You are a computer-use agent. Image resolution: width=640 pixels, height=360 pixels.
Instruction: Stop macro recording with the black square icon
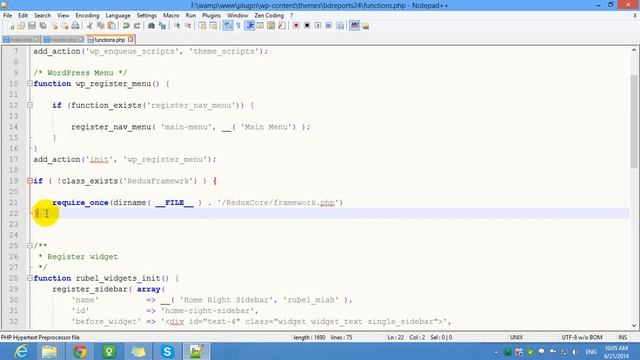tap(307, 26)
